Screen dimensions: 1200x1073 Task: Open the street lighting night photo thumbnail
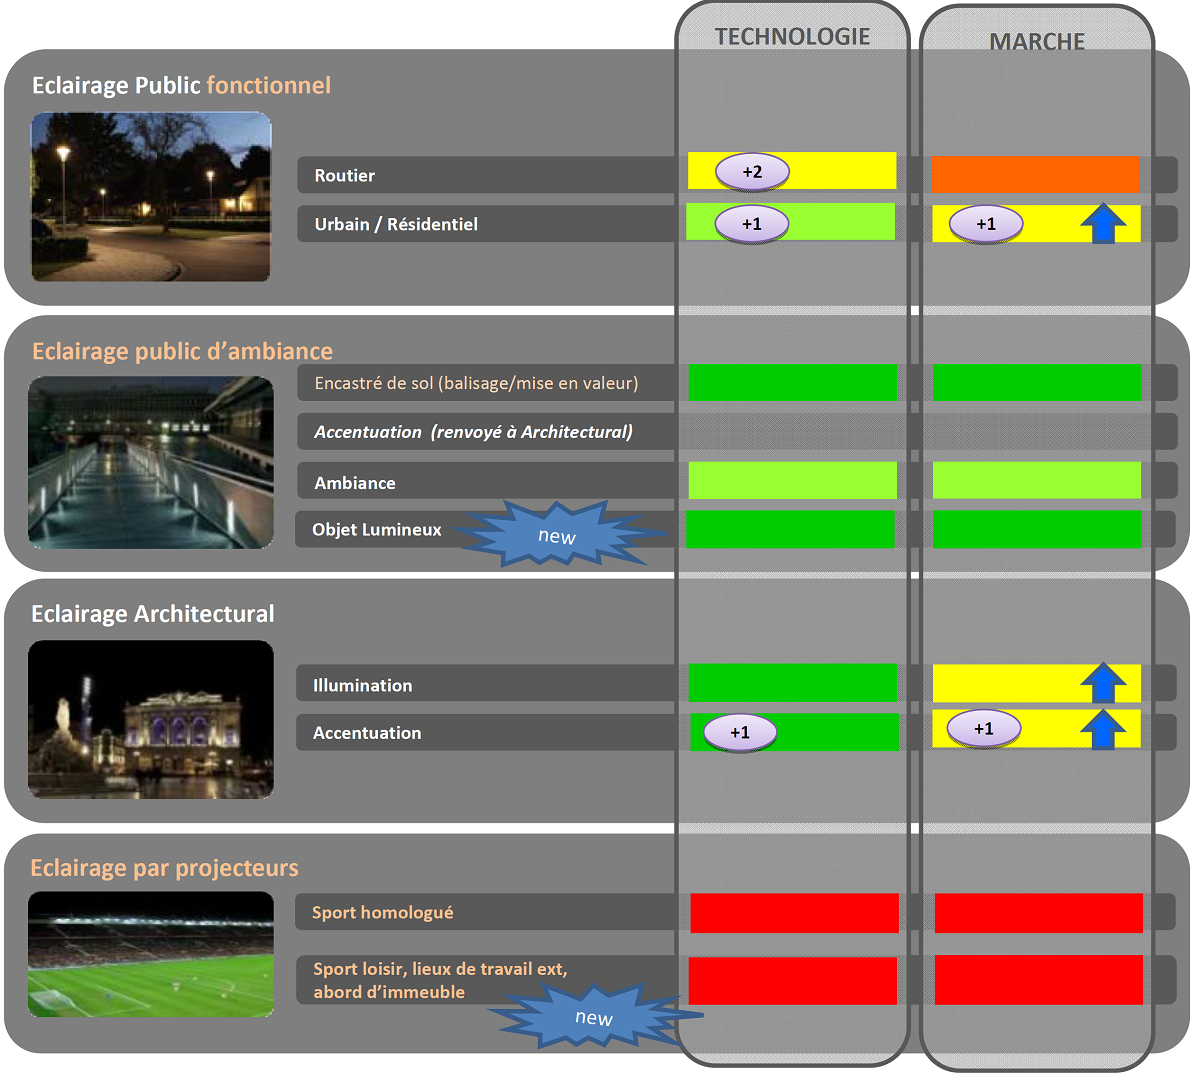click(x=151, y=197)
